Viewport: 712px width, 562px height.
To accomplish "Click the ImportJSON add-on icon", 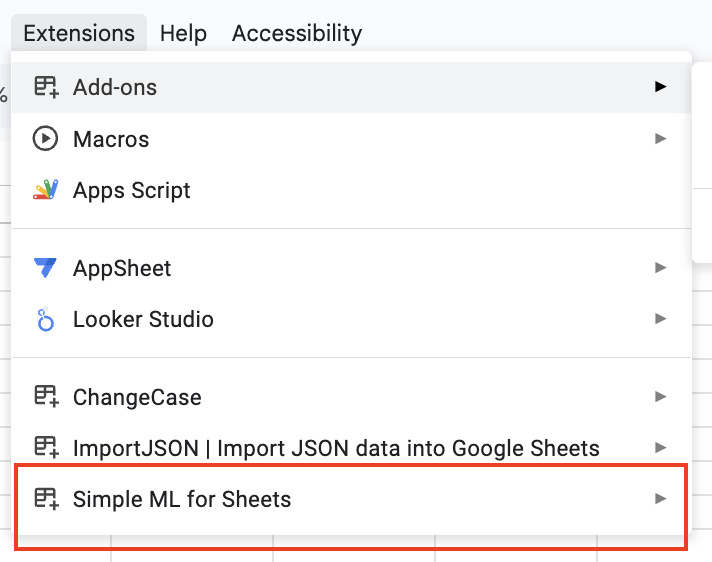I will 46,447.
